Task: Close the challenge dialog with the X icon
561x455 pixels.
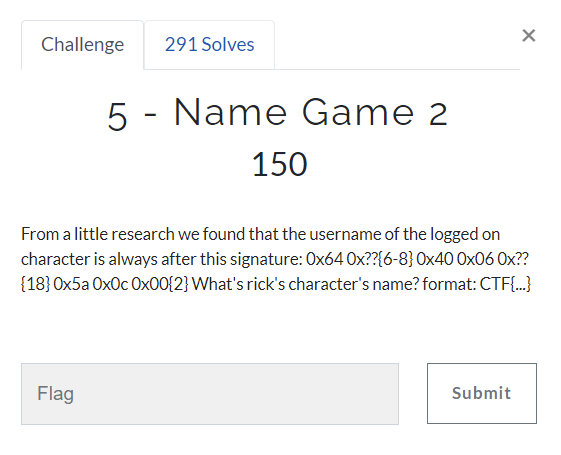Action: click(528, 35)
